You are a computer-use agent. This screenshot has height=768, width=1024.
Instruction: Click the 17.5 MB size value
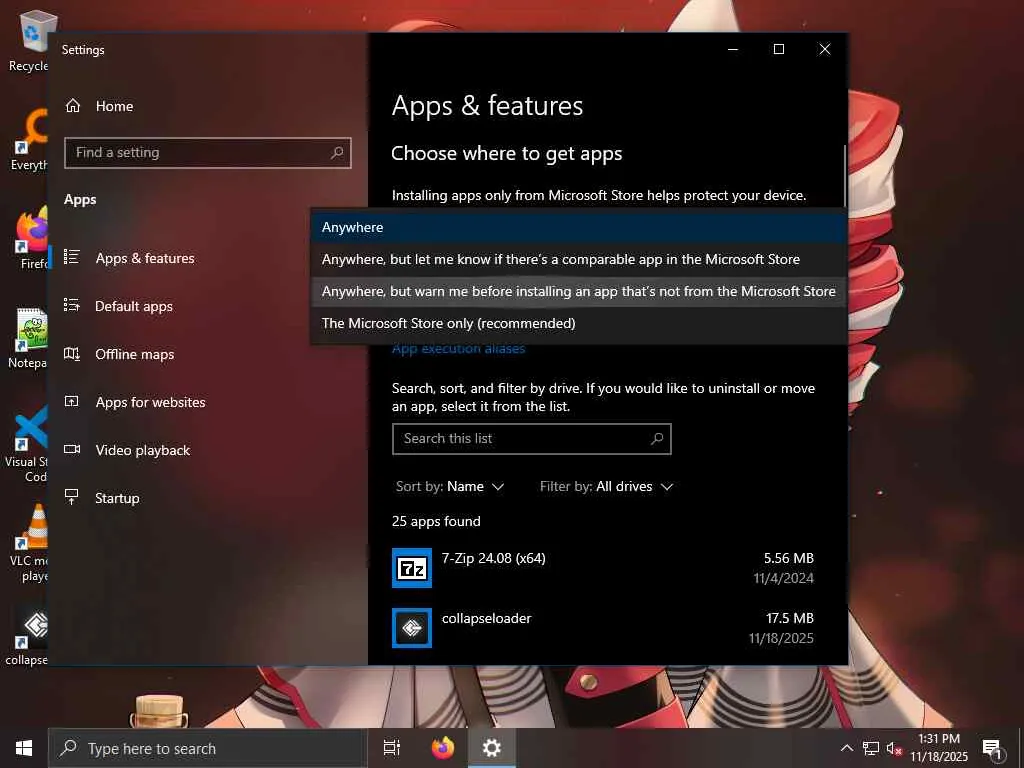pos(790,618)
